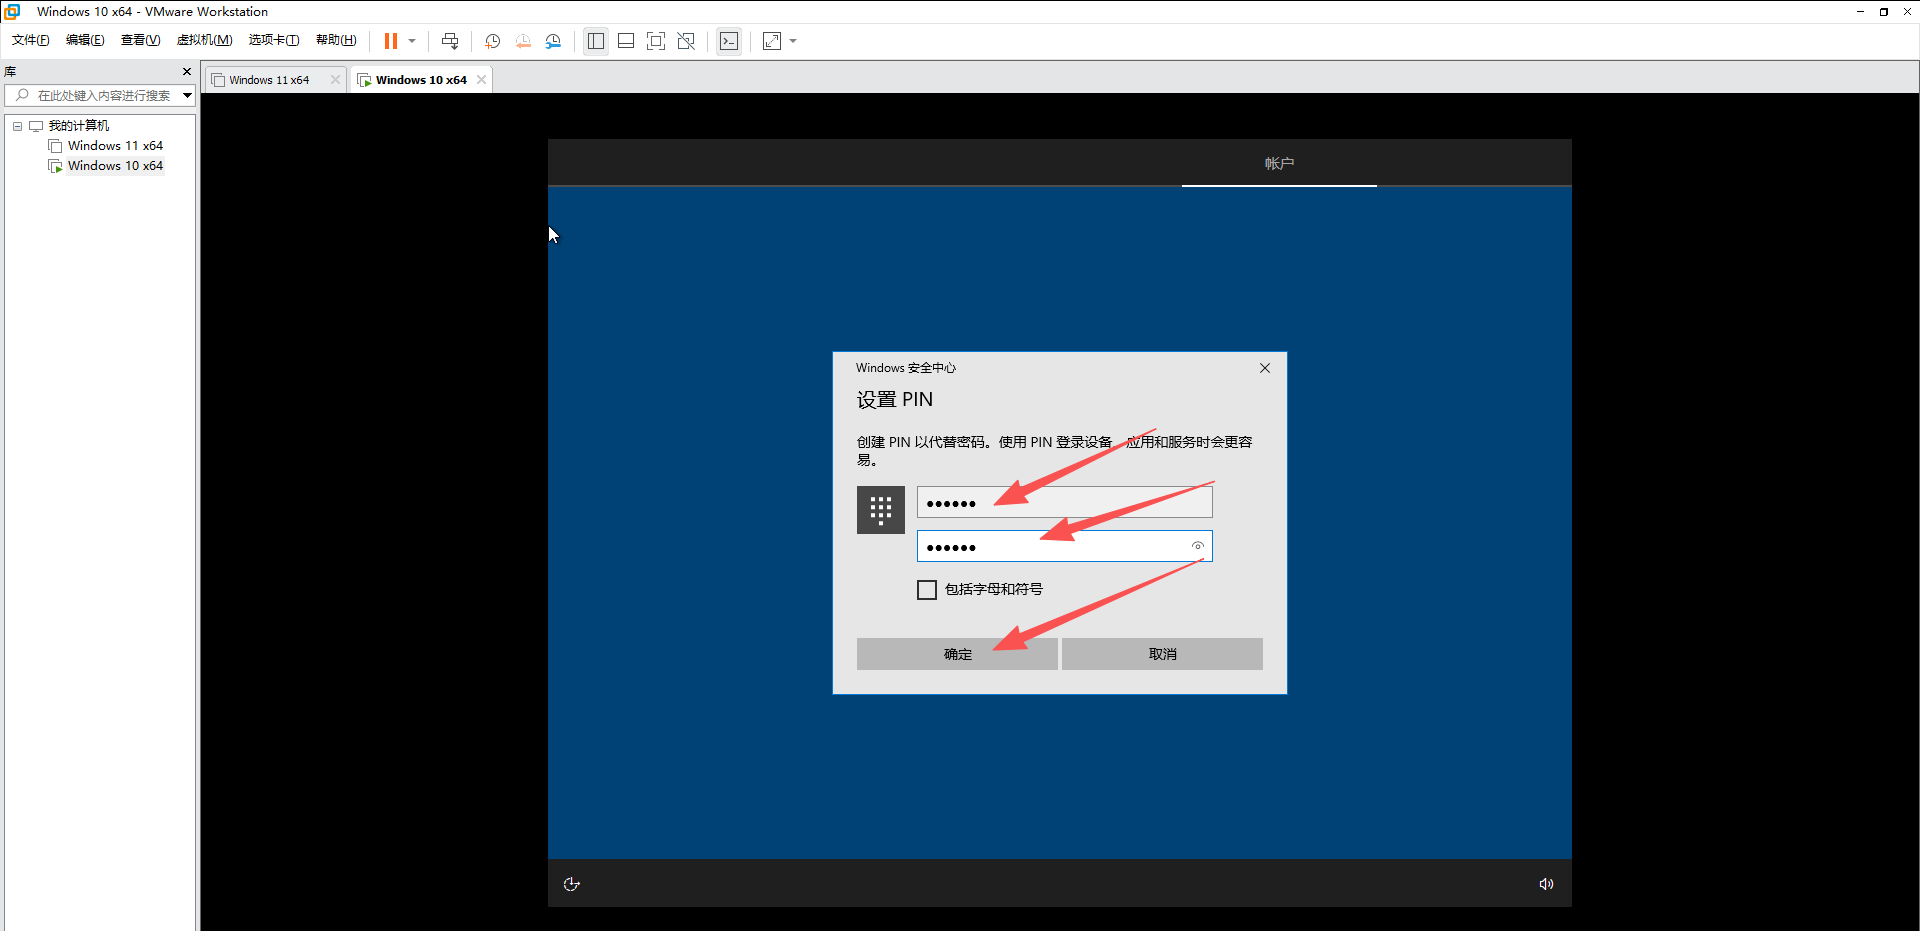The width and height of the screenshot is (1920, 931).
Task: Open the 帮助(H) menu
Action: click(x=336, y=40)
